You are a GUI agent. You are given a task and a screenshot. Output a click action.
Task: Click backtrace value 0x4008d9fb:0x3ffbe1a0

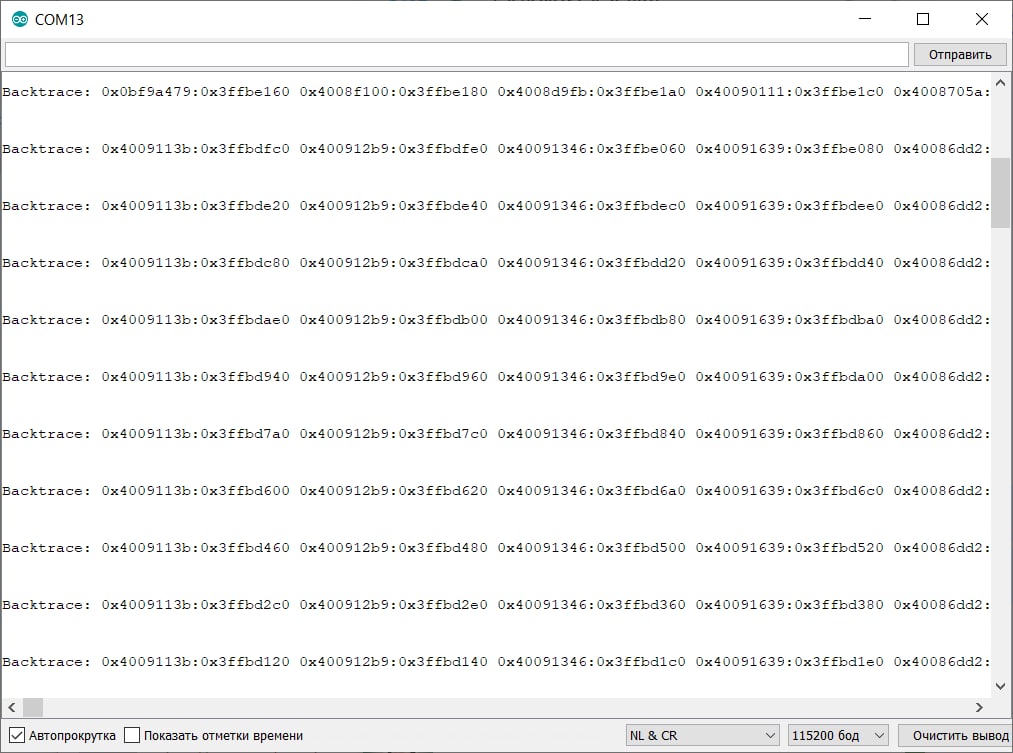[591, 92]
